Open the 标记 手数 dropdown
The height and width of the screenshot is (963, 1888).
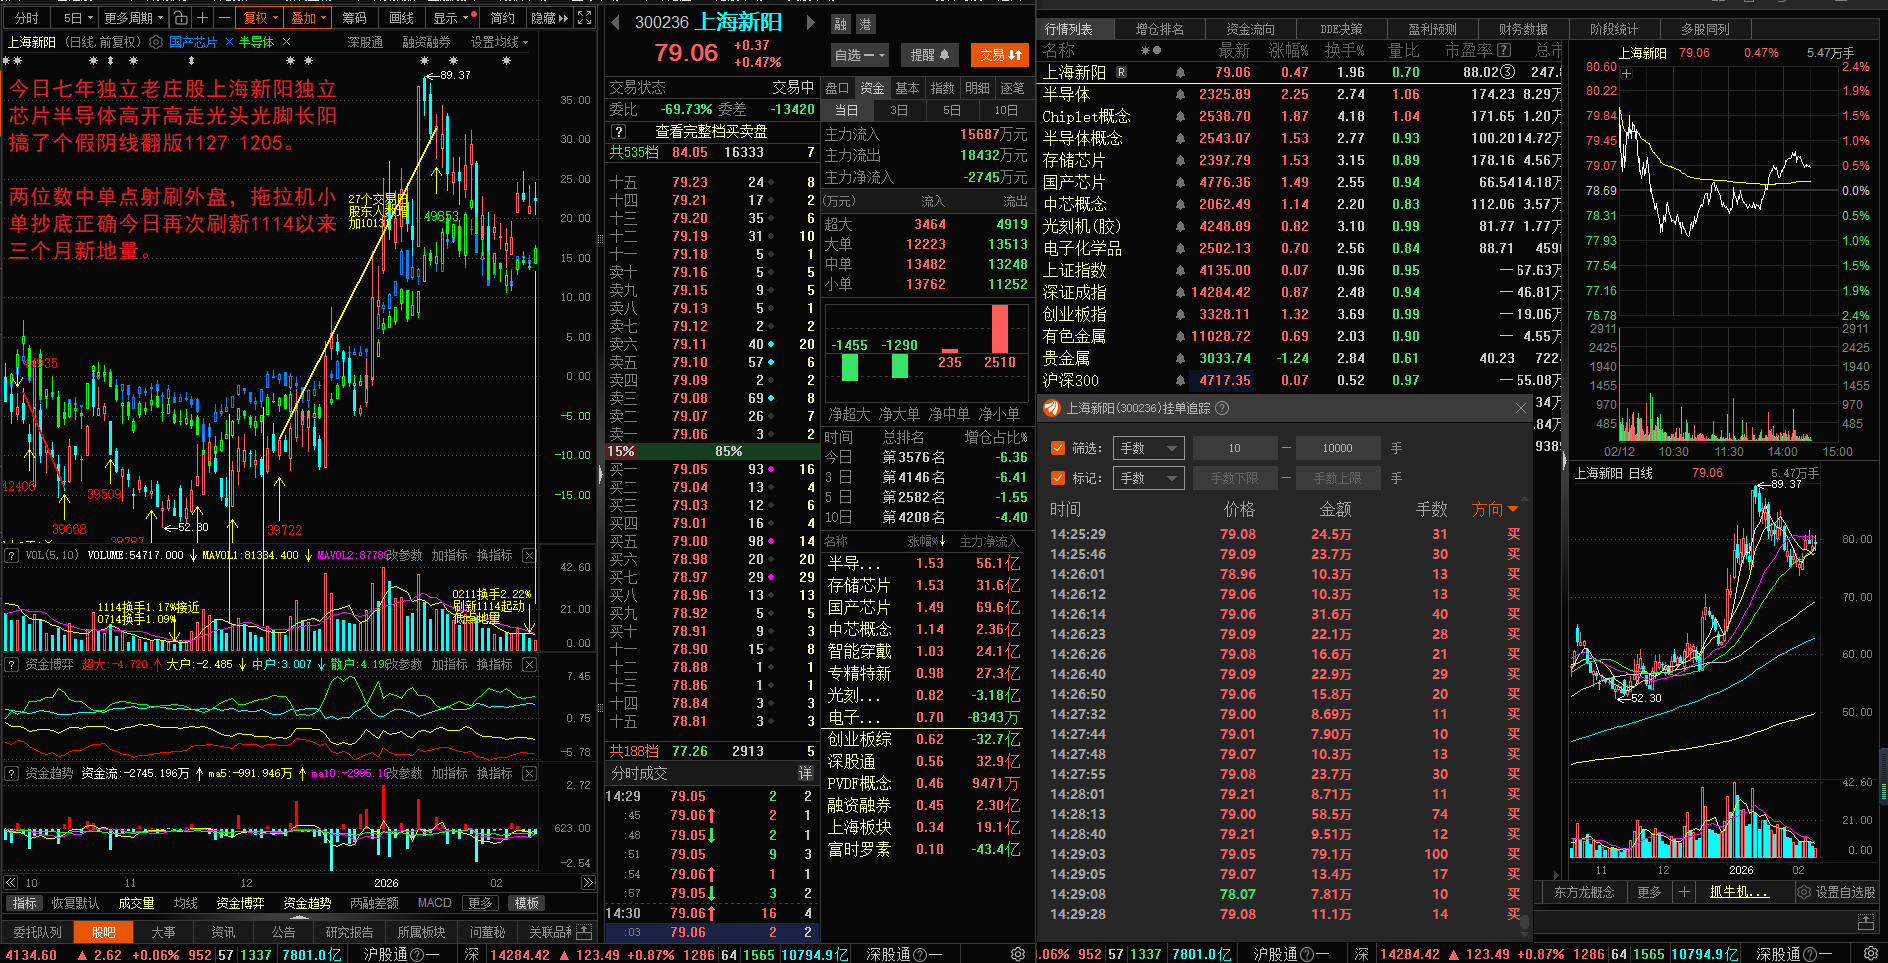pos(1149,478)
